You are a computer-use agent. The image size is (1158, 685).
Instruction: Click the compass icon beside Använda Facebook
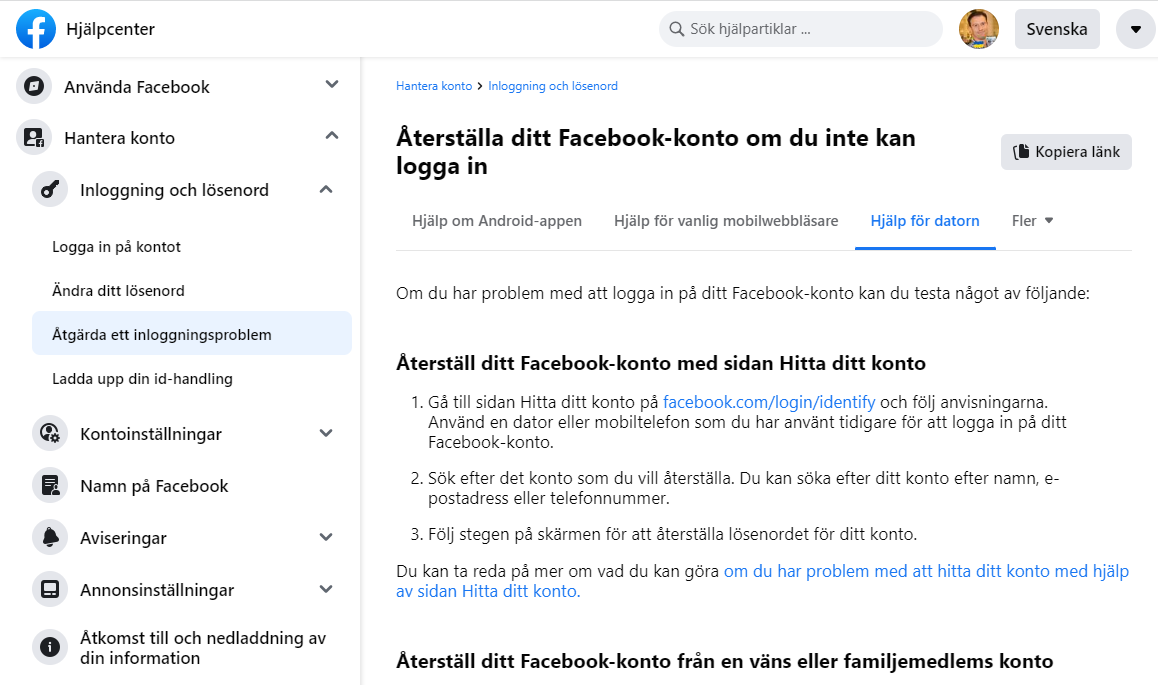click(x=34, y=86)
